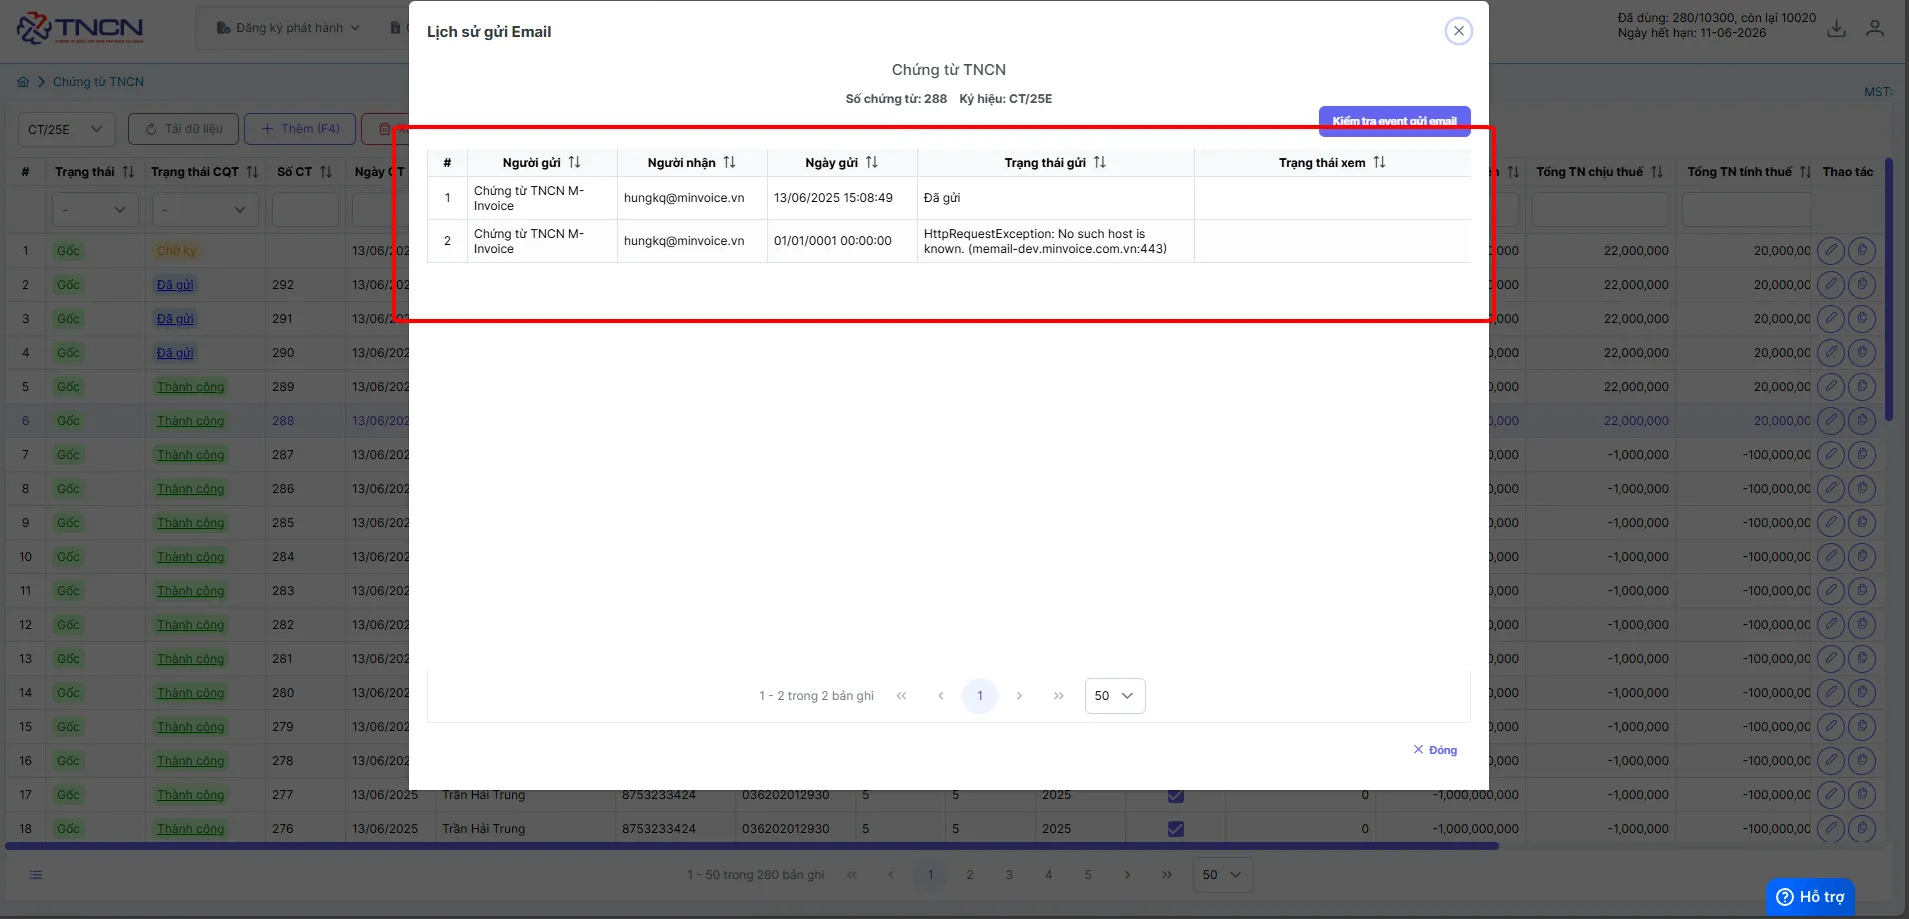Go to next page in dialog pagination

pyautogui.click(x=1019, y=696)
